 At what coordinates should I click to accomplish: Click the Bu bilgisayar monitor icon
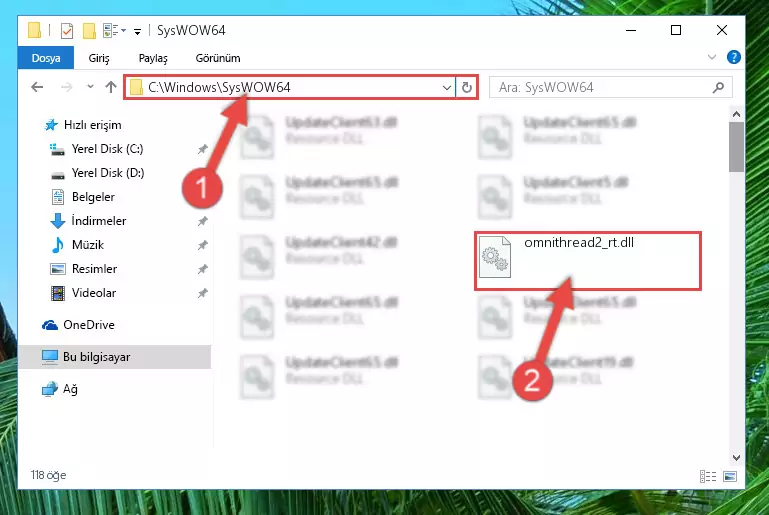click(50, 357)
